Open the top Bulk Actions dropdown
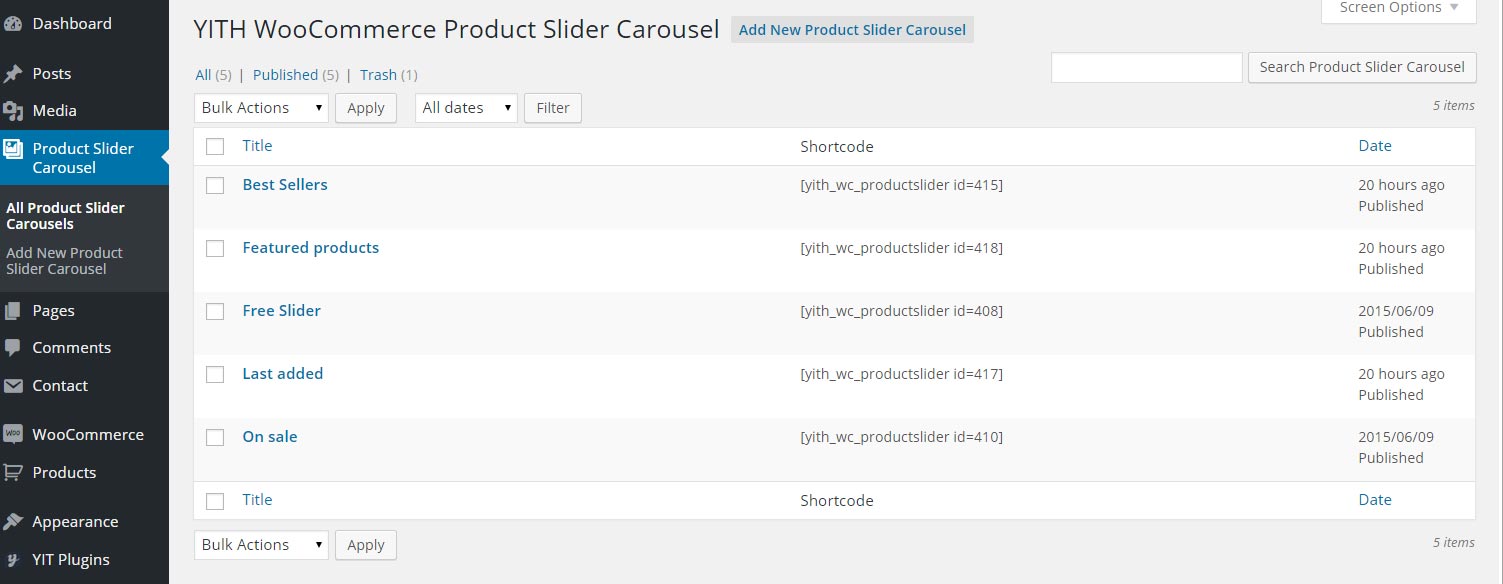 pyautogui.click(x=261, y=108)
